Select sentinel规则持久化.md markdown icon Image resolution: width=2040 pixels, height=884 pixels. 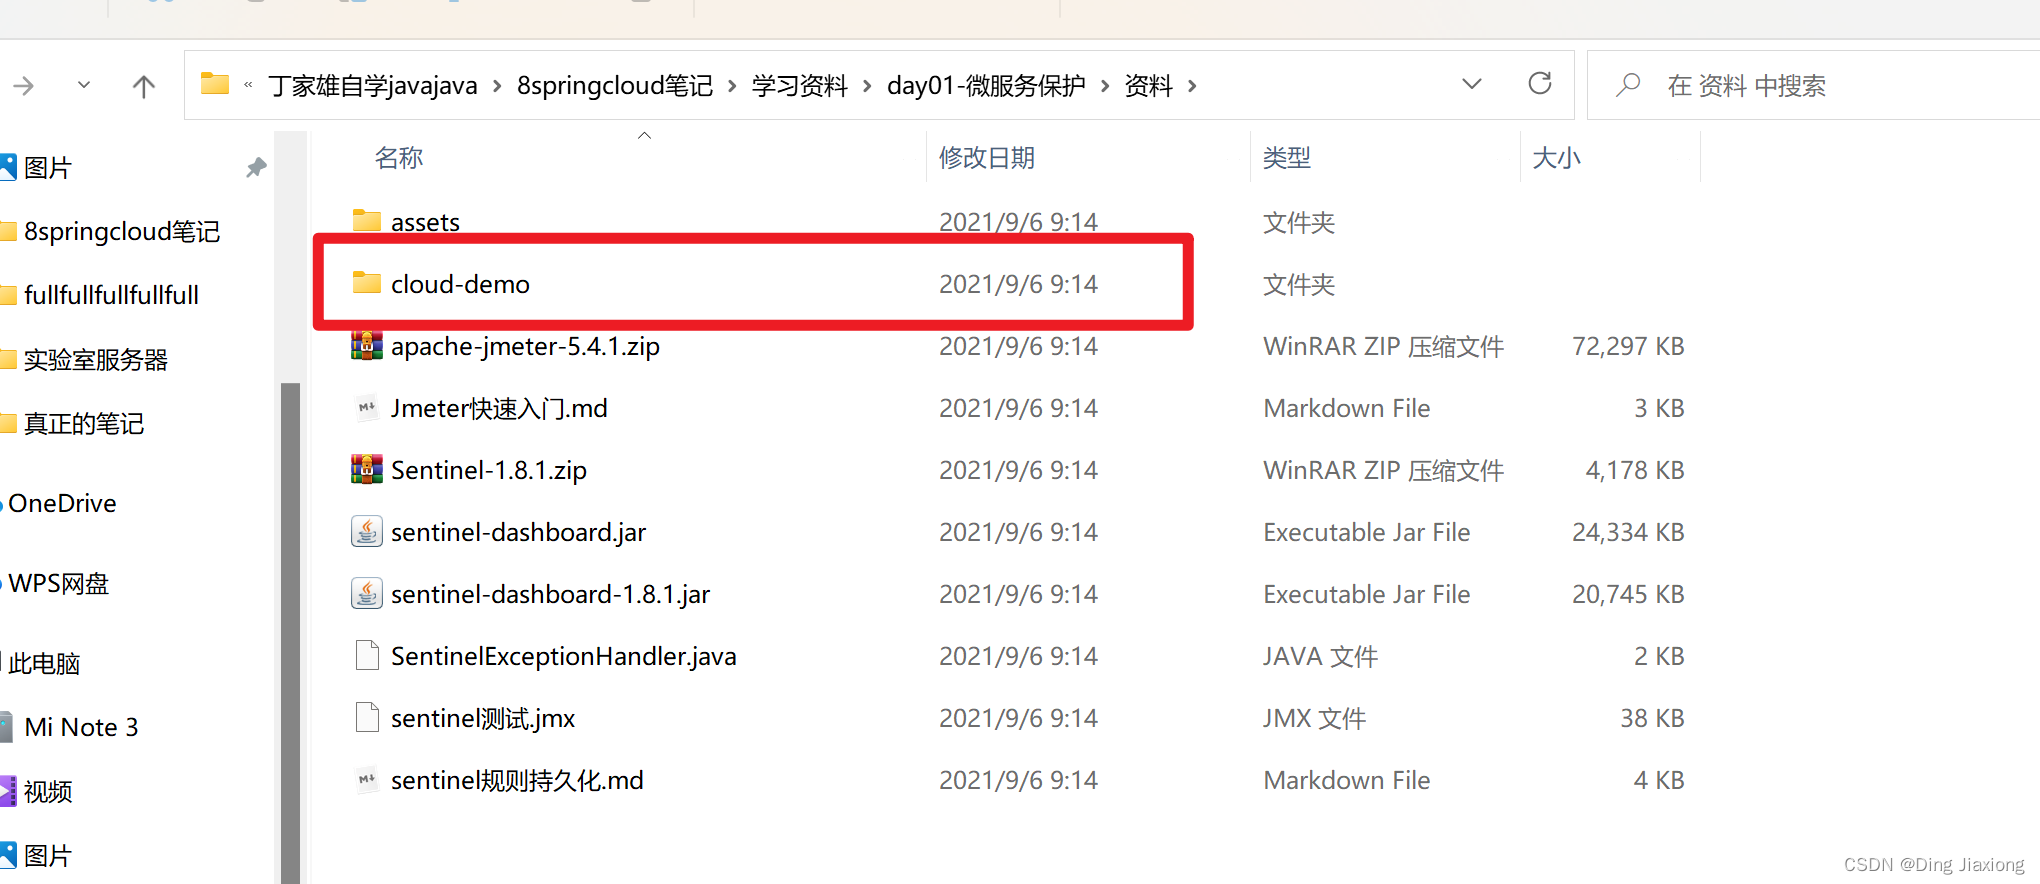click(x=367, y=780)
